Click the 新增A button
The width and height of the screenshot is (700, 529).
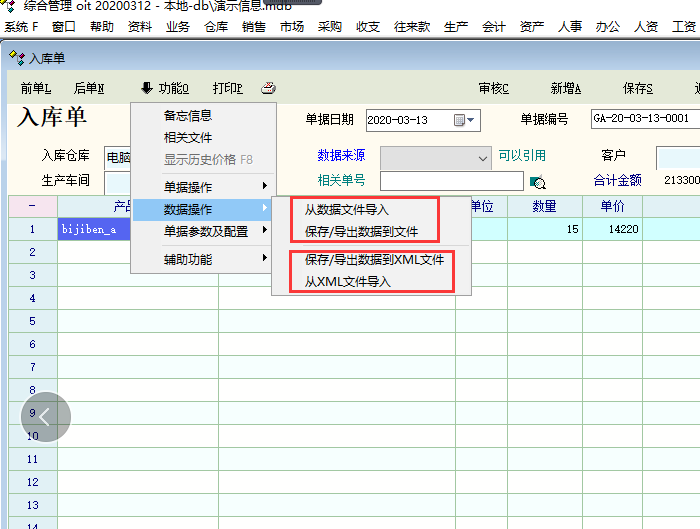(x=565, y=88)
